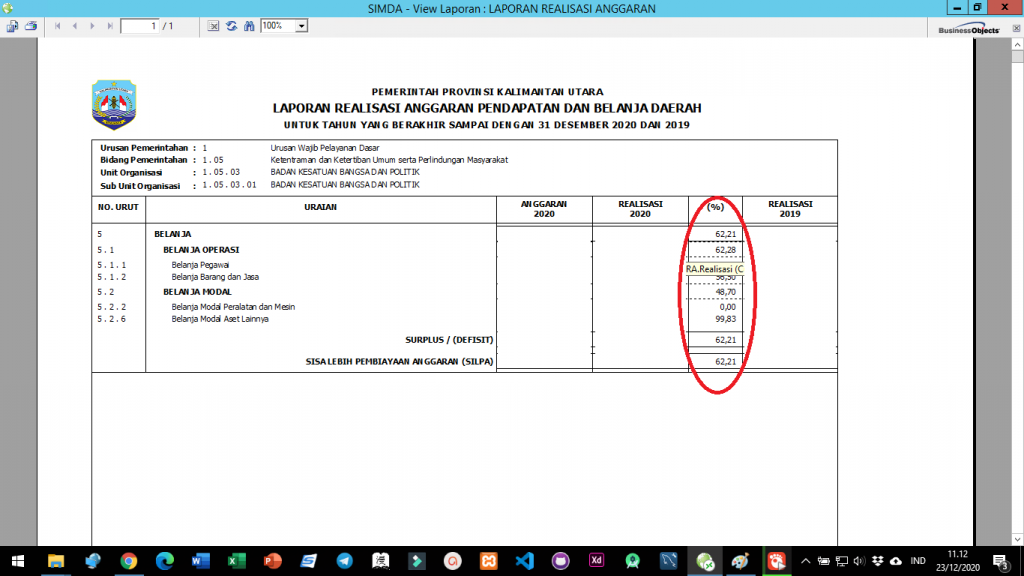Image resolution: width=1024 pixels, height=576 pixels.
Task: Click the Refresh report icon
Action: coord(232,26)
